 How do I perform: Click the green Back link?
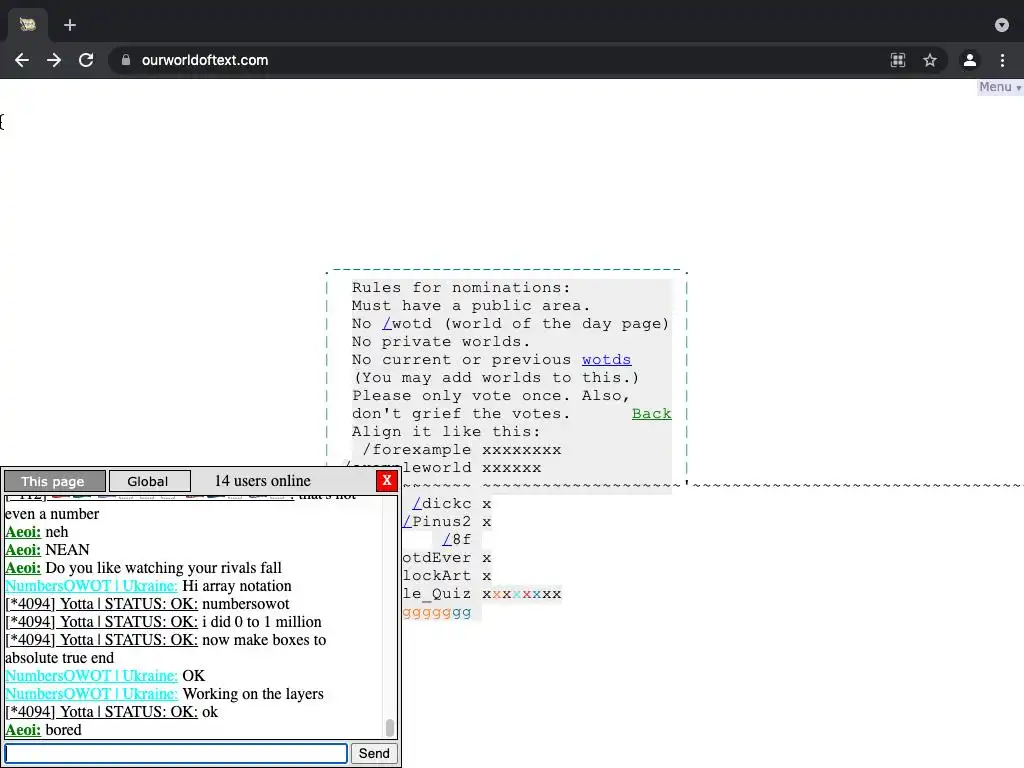coord(651,413)
